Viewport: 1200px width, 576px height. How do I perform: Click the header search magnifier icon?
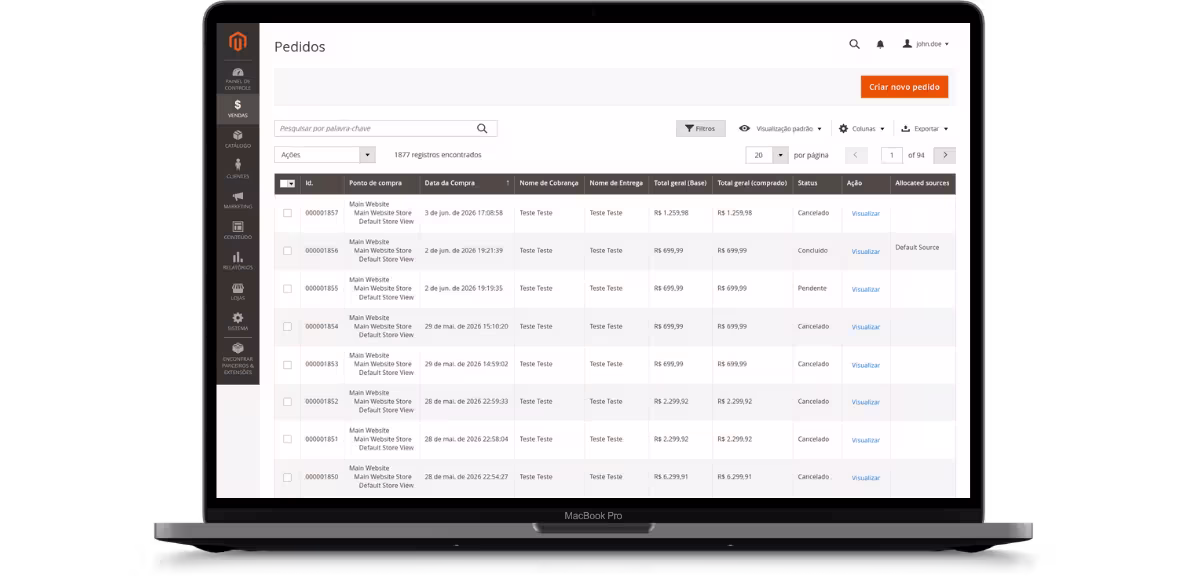(854, 44)
